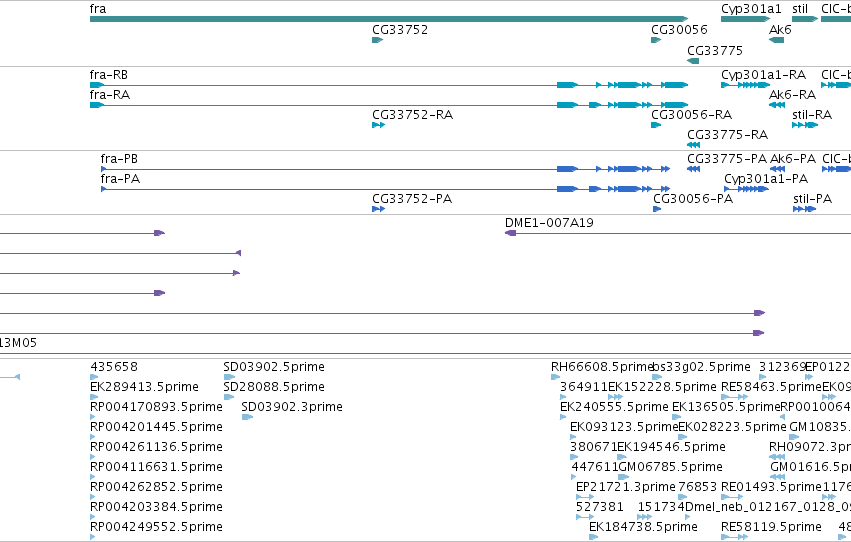Image resolution: width=851 pixels, height=542 pixels.
Task: Select the Cyp301a1 gene label
Action: tap(751, 9)
